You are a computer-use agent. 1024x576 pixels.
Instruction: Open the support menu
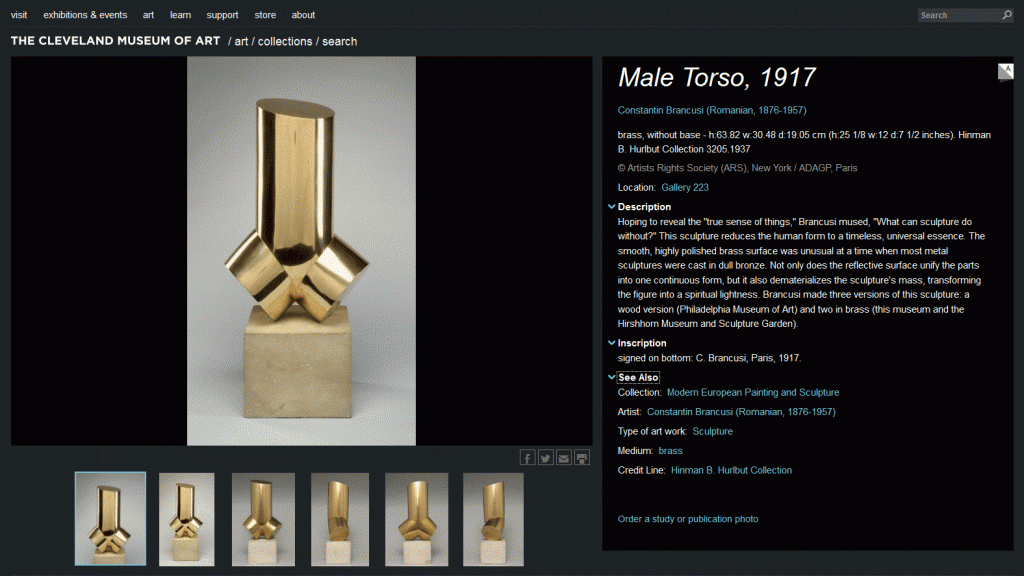(x=222, y=15)
